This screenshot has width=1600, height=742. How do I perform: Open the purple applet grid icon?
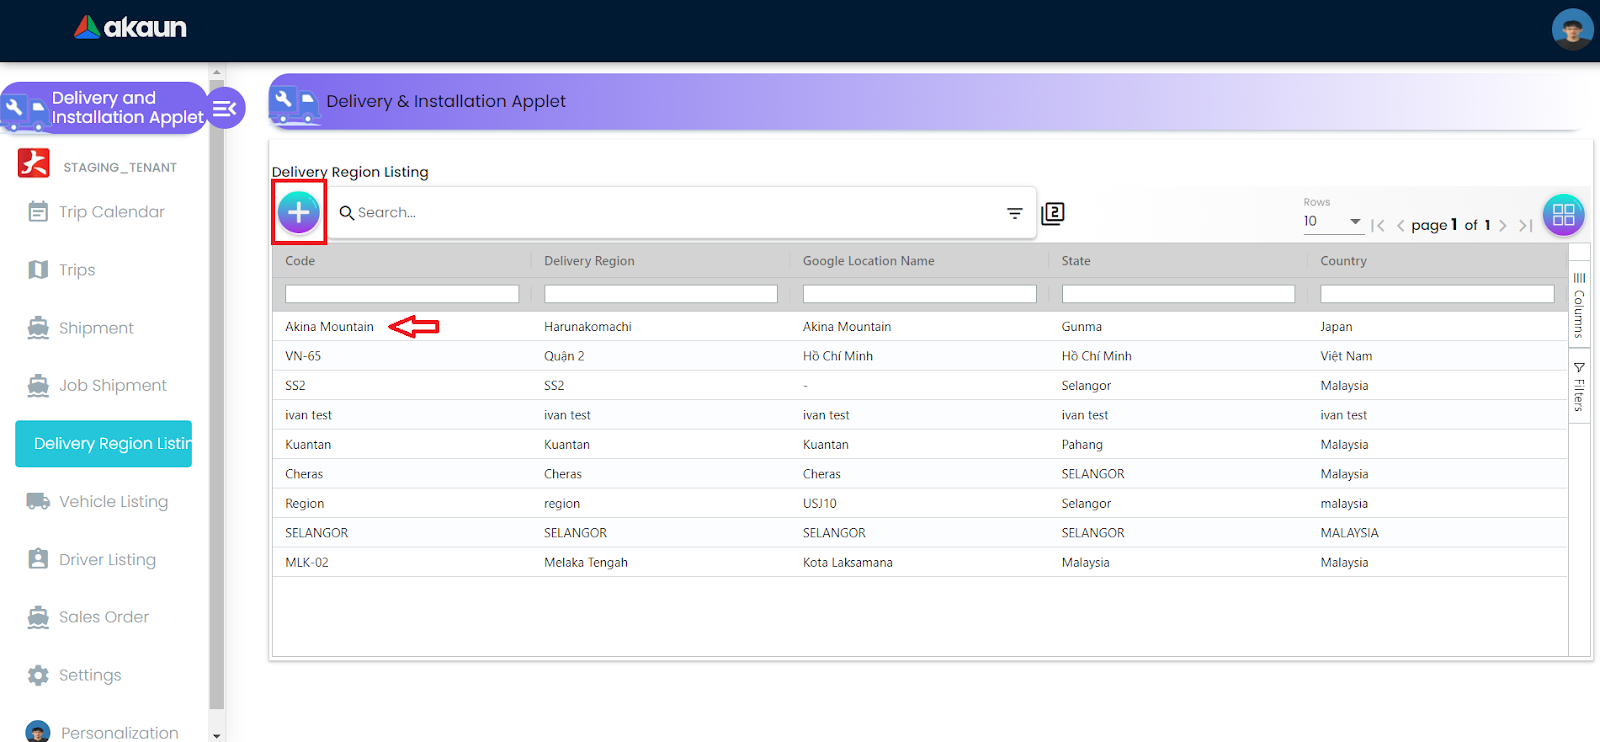pyautogui.click(x=1563, y=214)
